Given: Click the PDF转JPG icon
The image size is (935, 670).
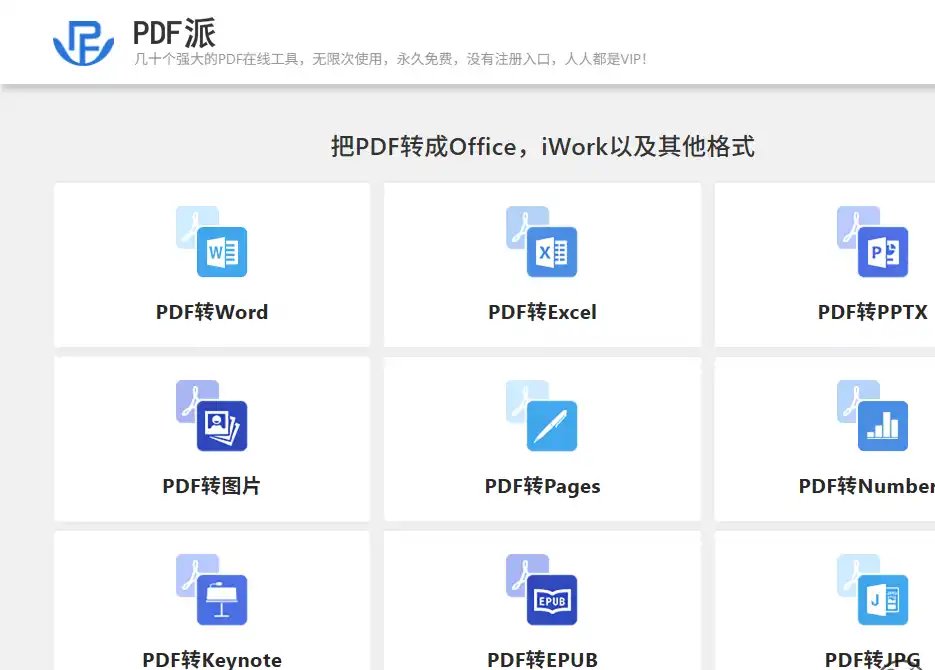Looking at the screenshot, I should point(872,590).
